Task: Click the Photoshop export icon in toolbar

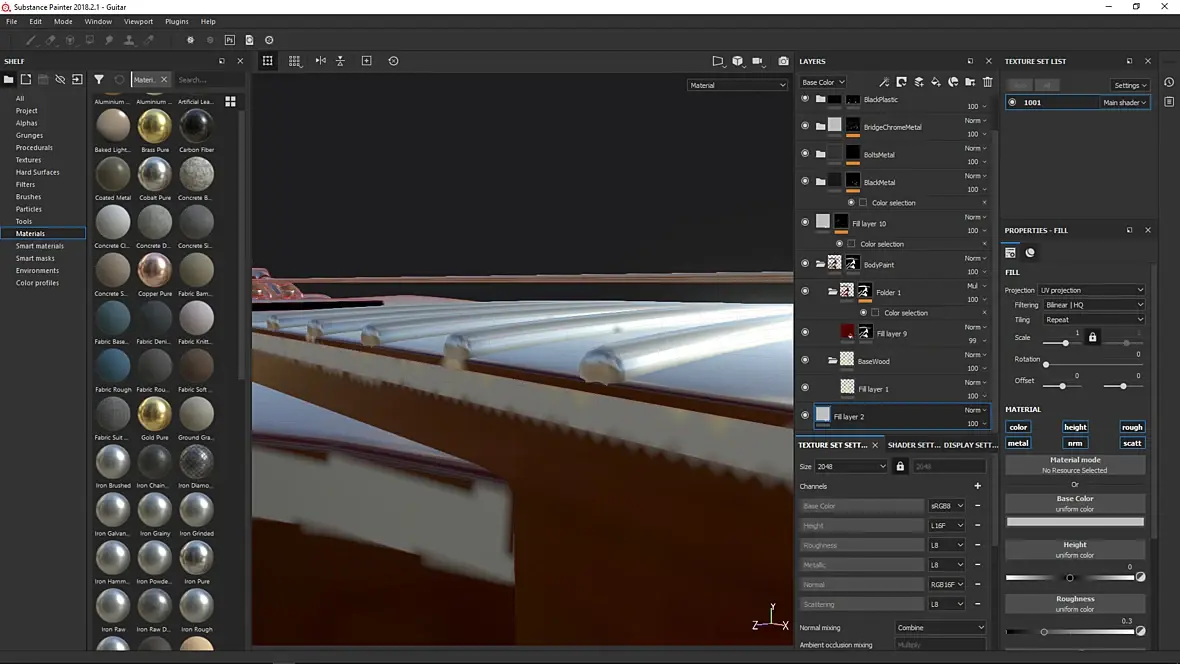Action: 230,40
